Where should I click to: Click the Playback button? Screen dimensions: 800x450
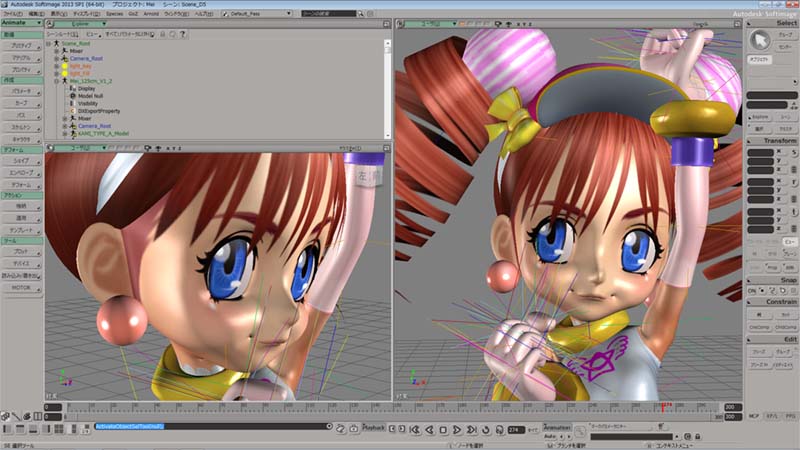[373, 428]
